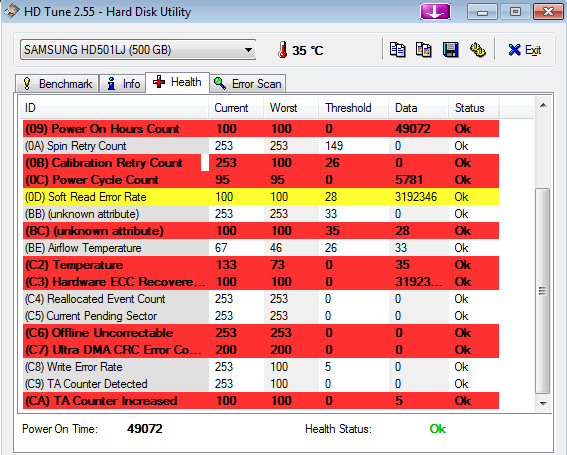Select the (C9) TA Counter Detected row
Screen dimensions: 567x455
261,384
